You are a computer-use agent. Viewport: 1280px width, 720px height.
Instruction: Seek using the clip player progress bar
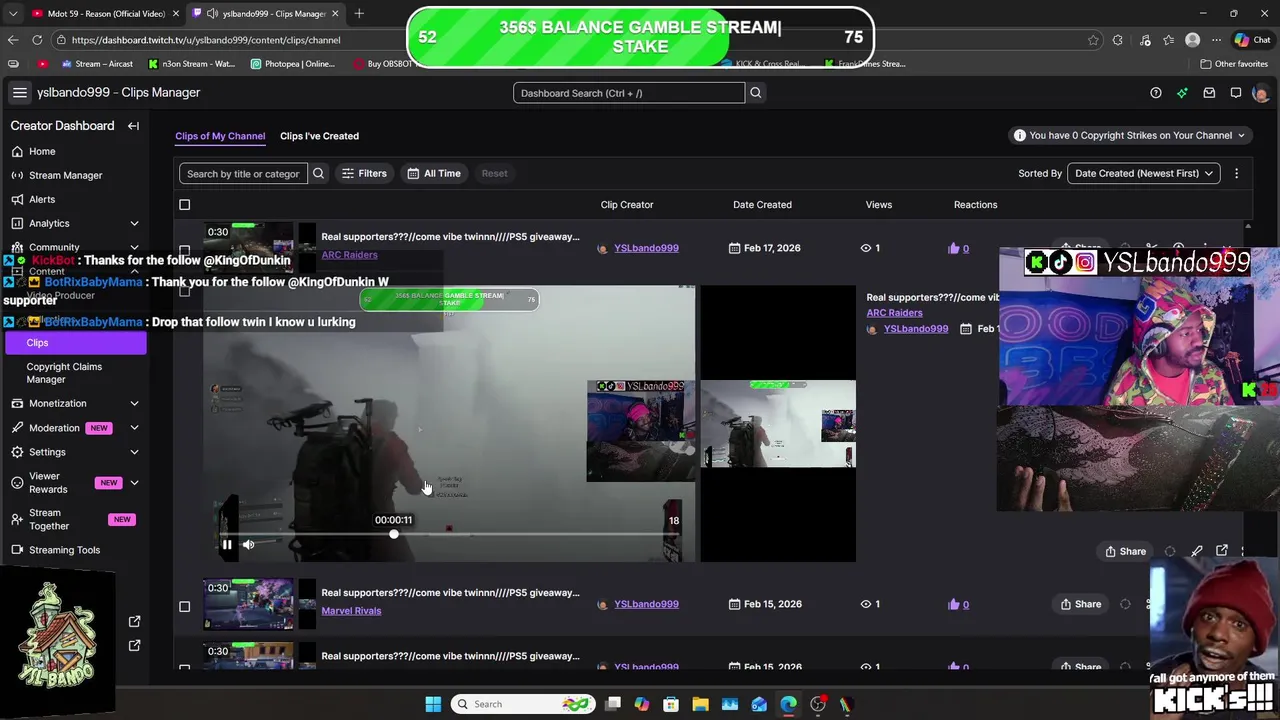[451, 534]
